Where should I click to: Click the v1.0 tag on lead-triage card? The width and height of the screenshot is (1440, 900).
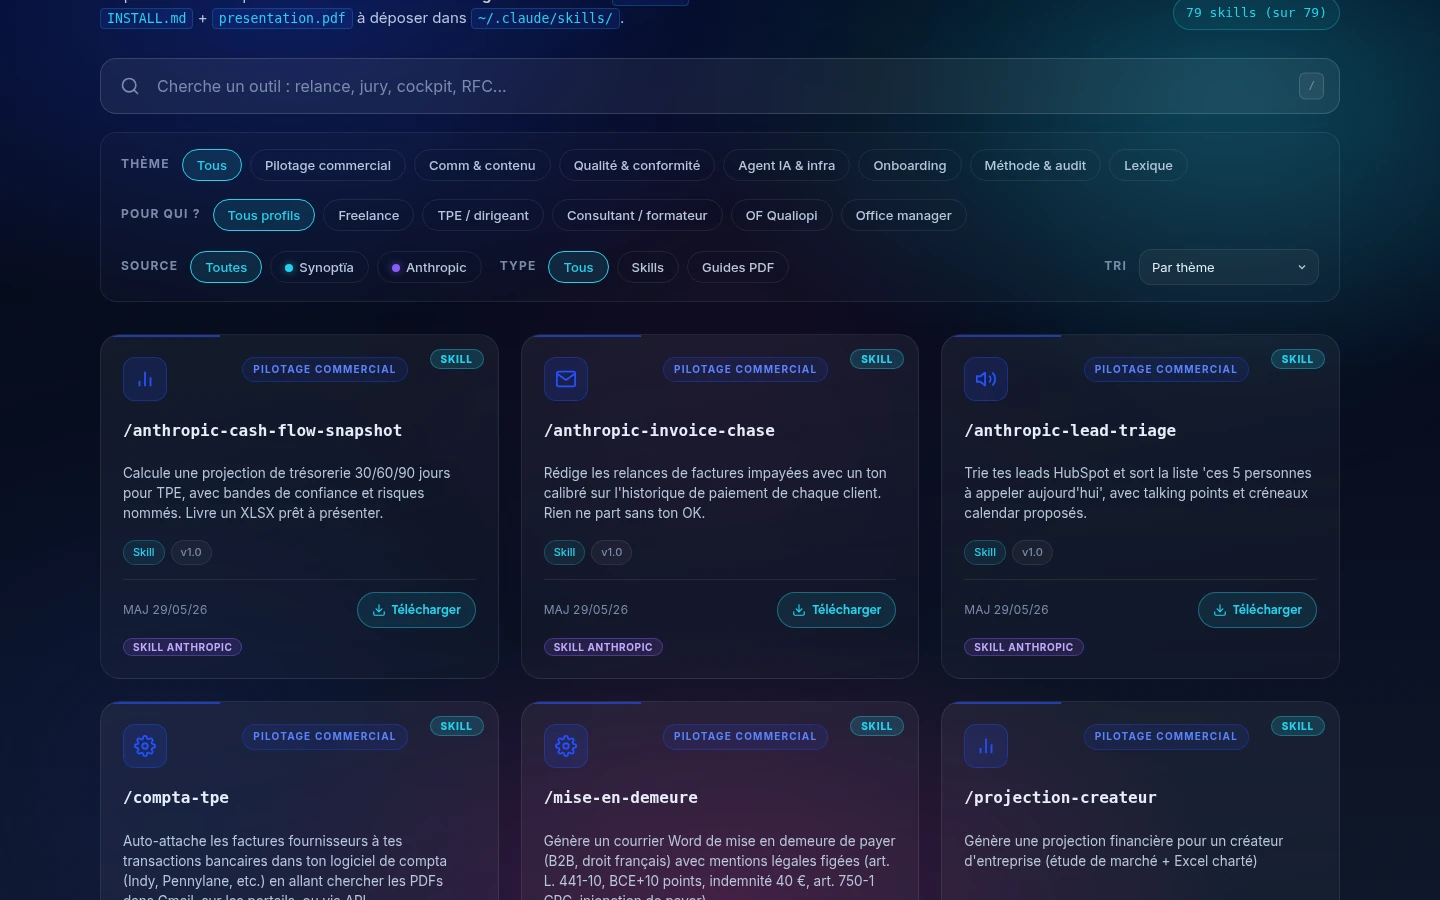[x=1032, y=552]
